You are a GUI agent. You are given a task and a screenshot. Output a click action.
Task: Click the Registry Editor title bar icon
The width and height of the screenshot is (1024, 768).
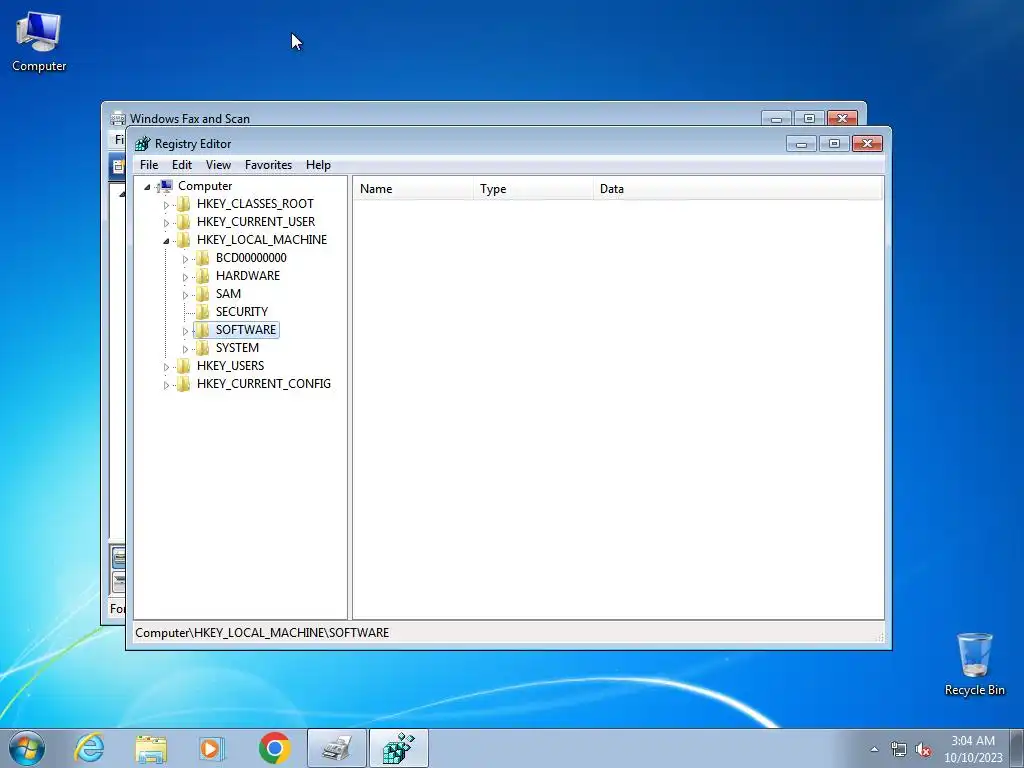pos(142,144)
